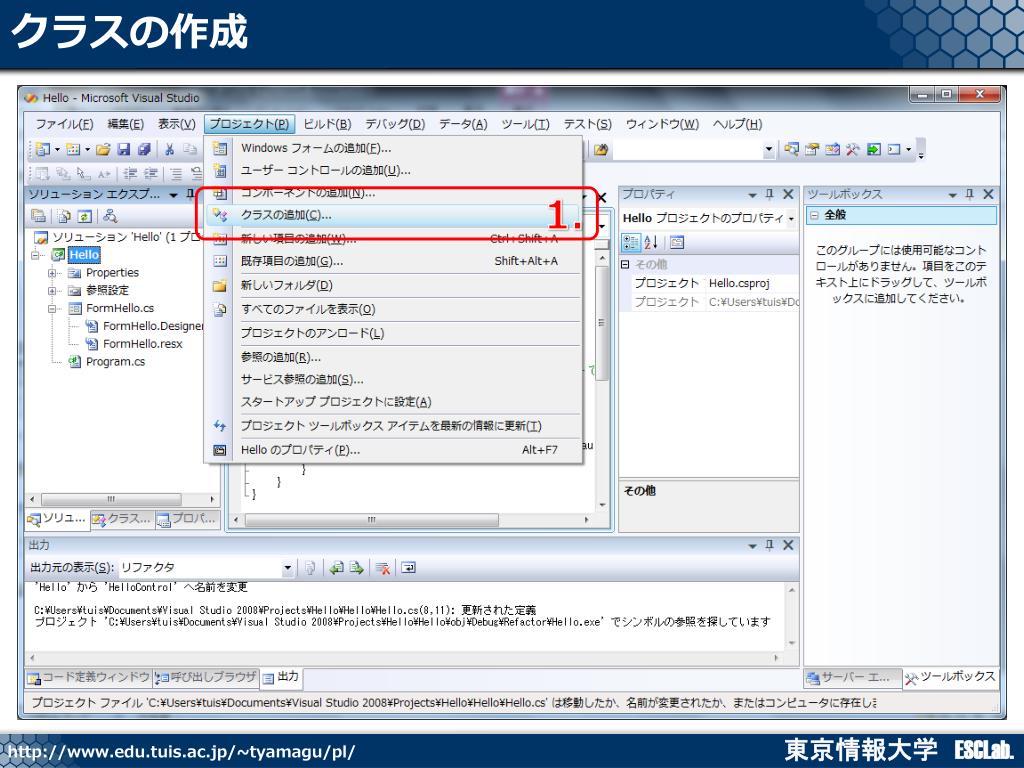The width and height of the screenshot is (1024, 768).
Task: Open the デバッグ(D) menu
Action: pos(394,124)
